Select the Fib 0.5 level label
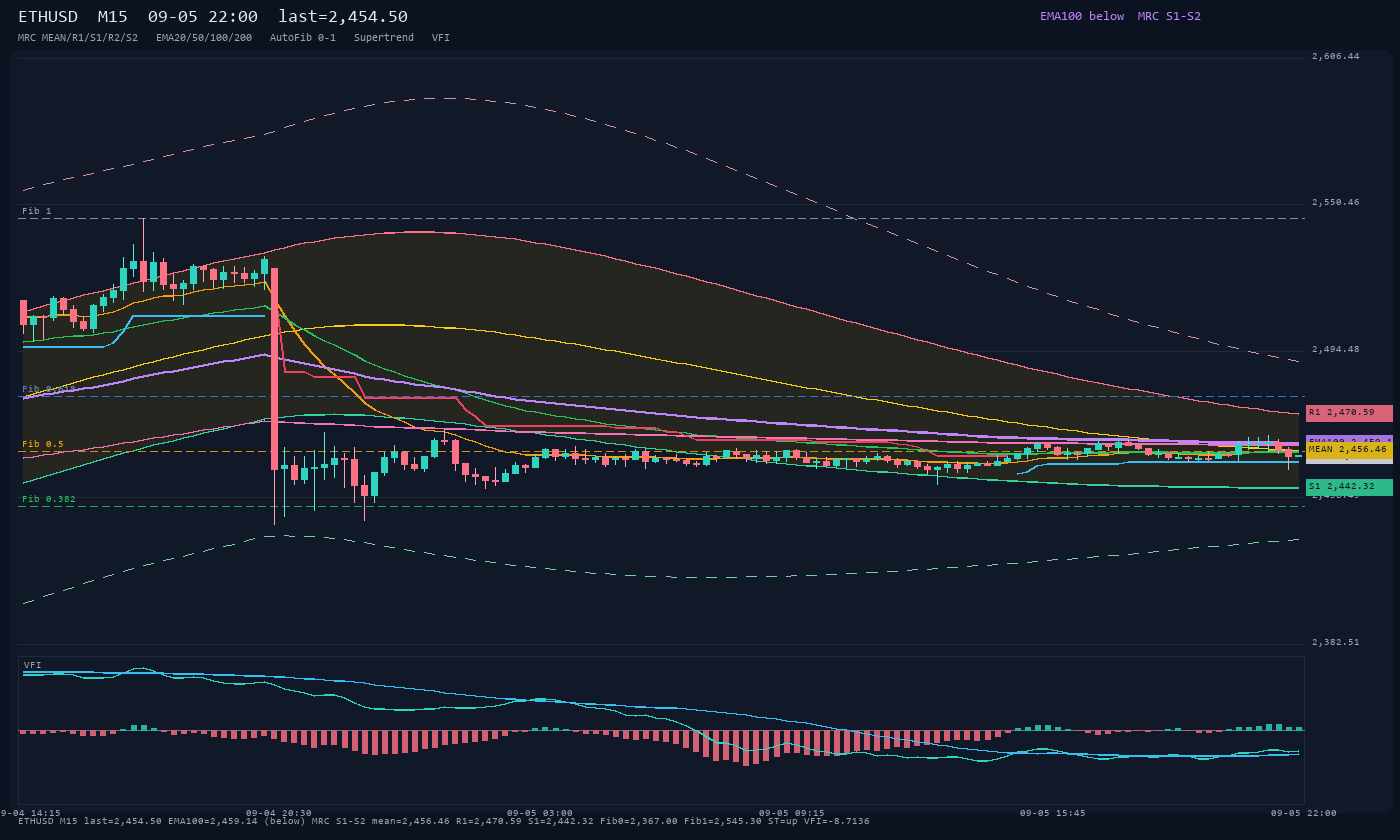 point(43,444)
